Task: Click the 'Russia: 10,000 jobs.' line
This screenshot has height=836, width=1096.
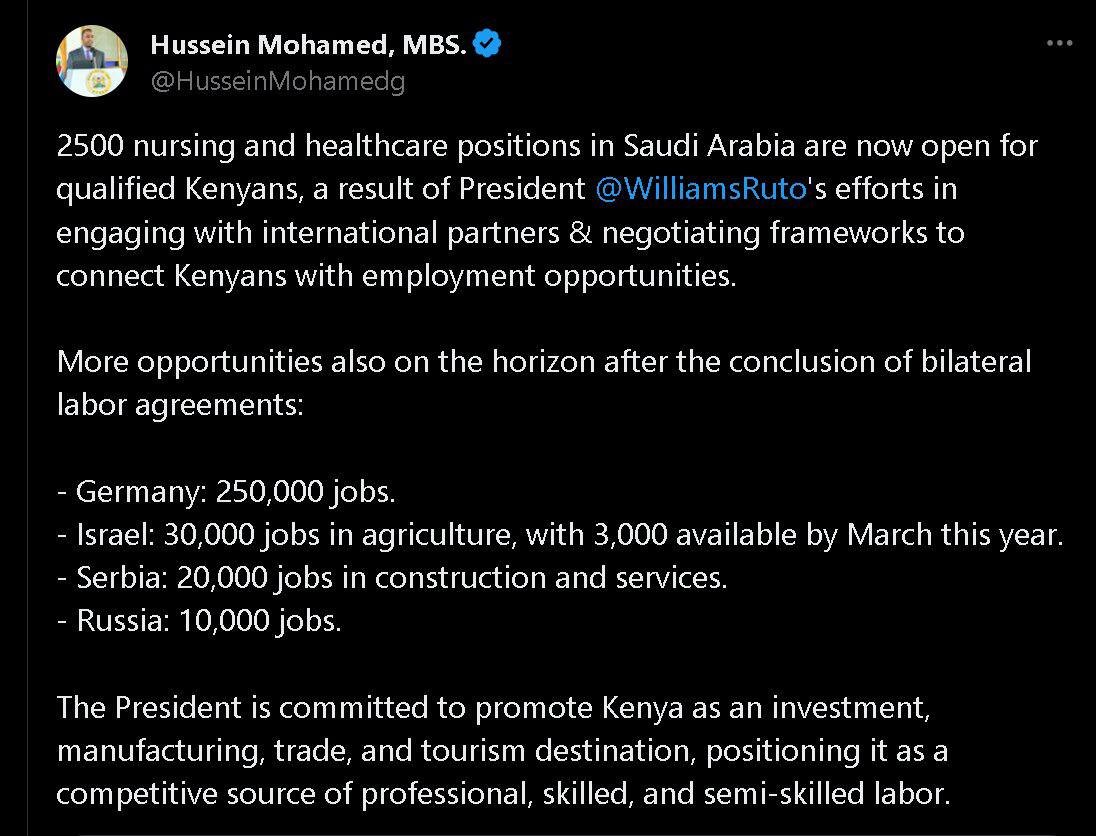Action: point(199,621)
